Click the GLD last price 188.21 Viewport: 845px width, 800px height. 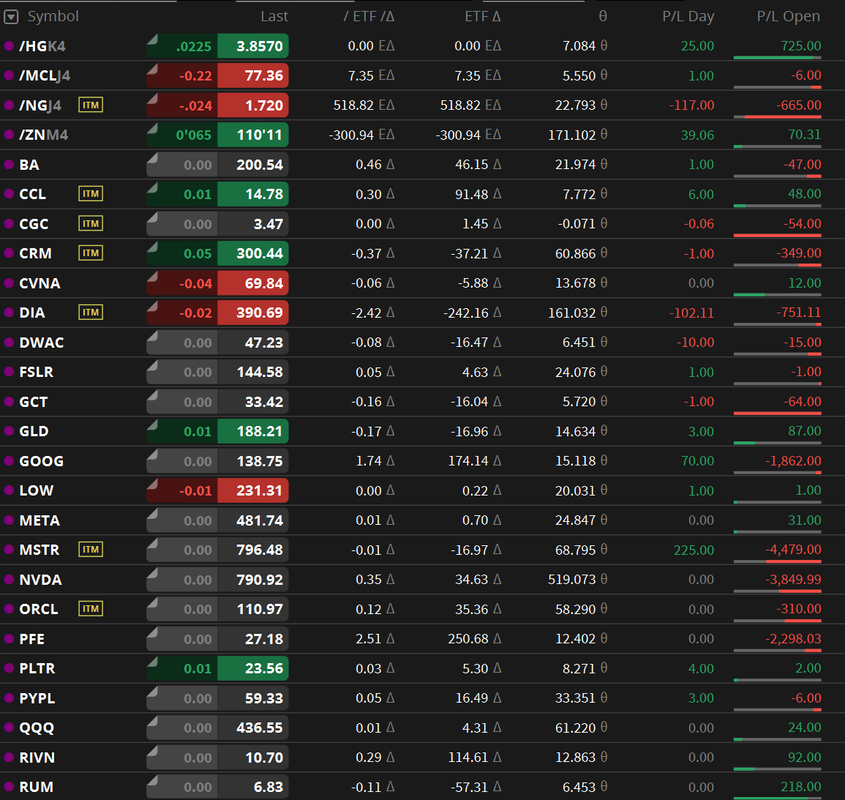click(x=253, y=431)
